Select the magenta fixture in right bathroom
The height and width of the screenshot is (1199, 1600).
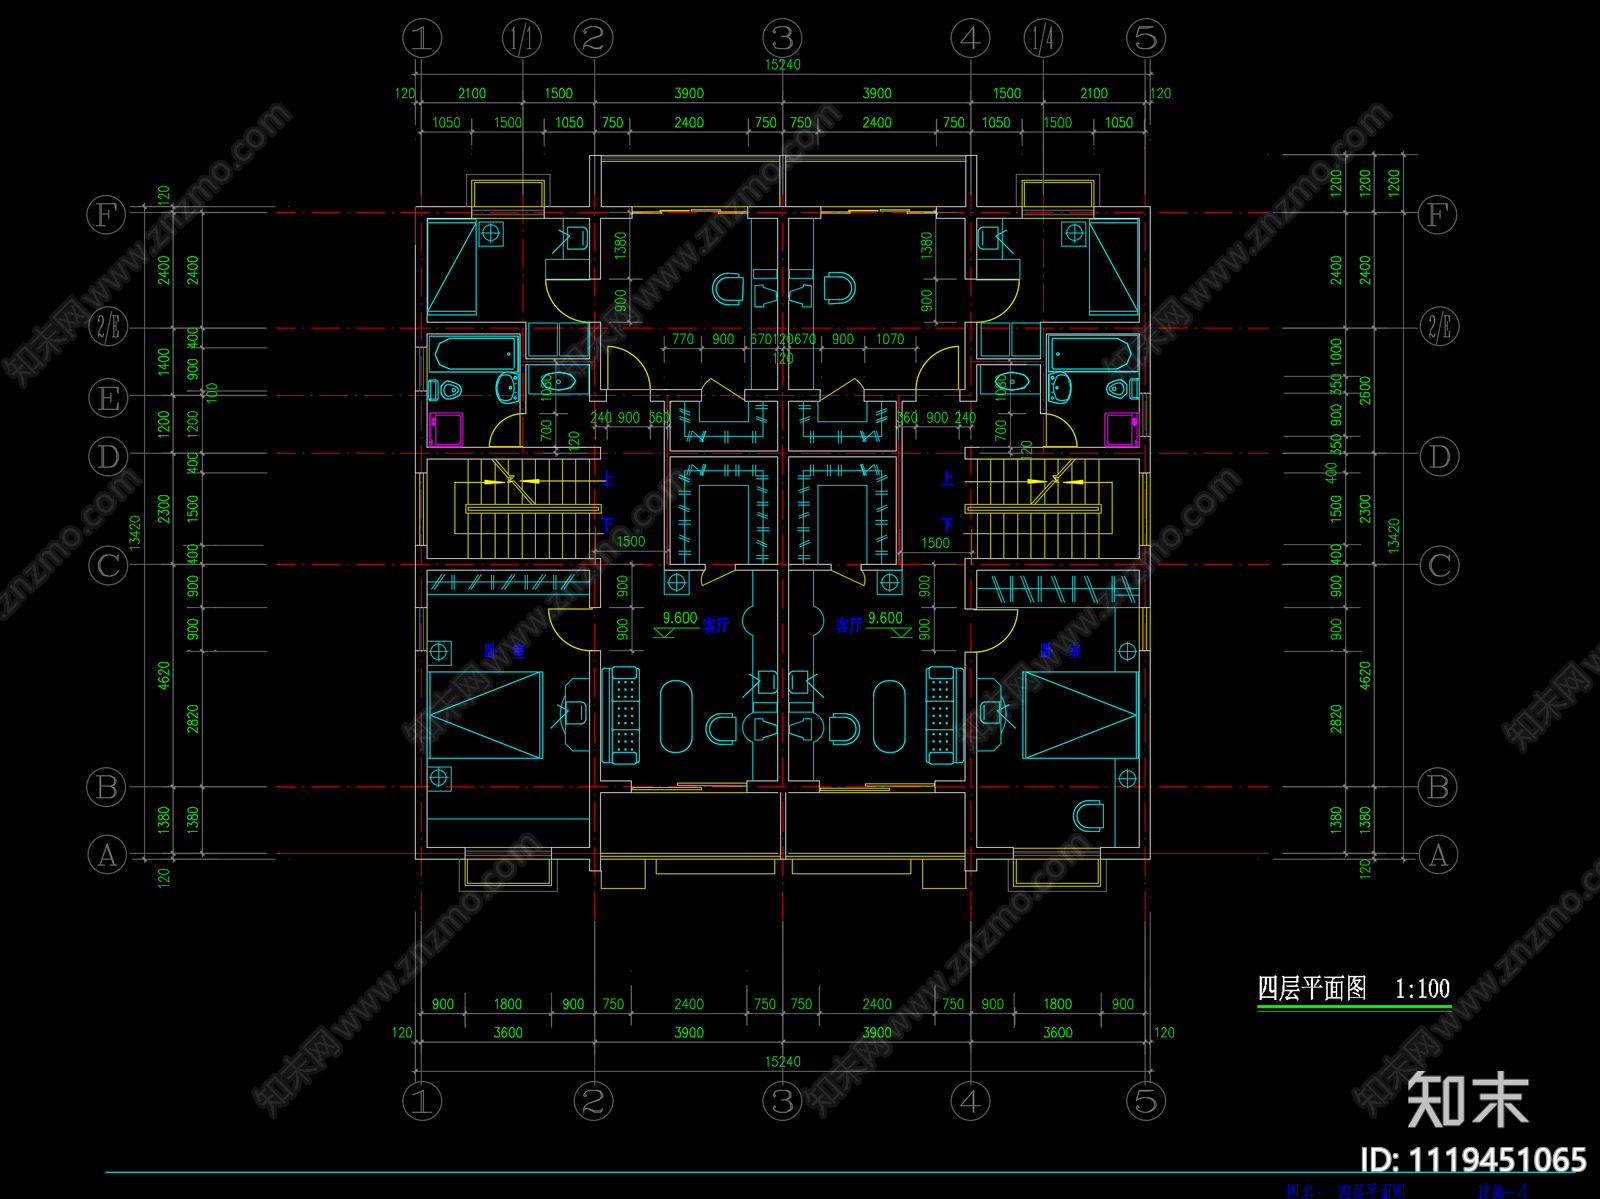click(x=1121, y=429)
